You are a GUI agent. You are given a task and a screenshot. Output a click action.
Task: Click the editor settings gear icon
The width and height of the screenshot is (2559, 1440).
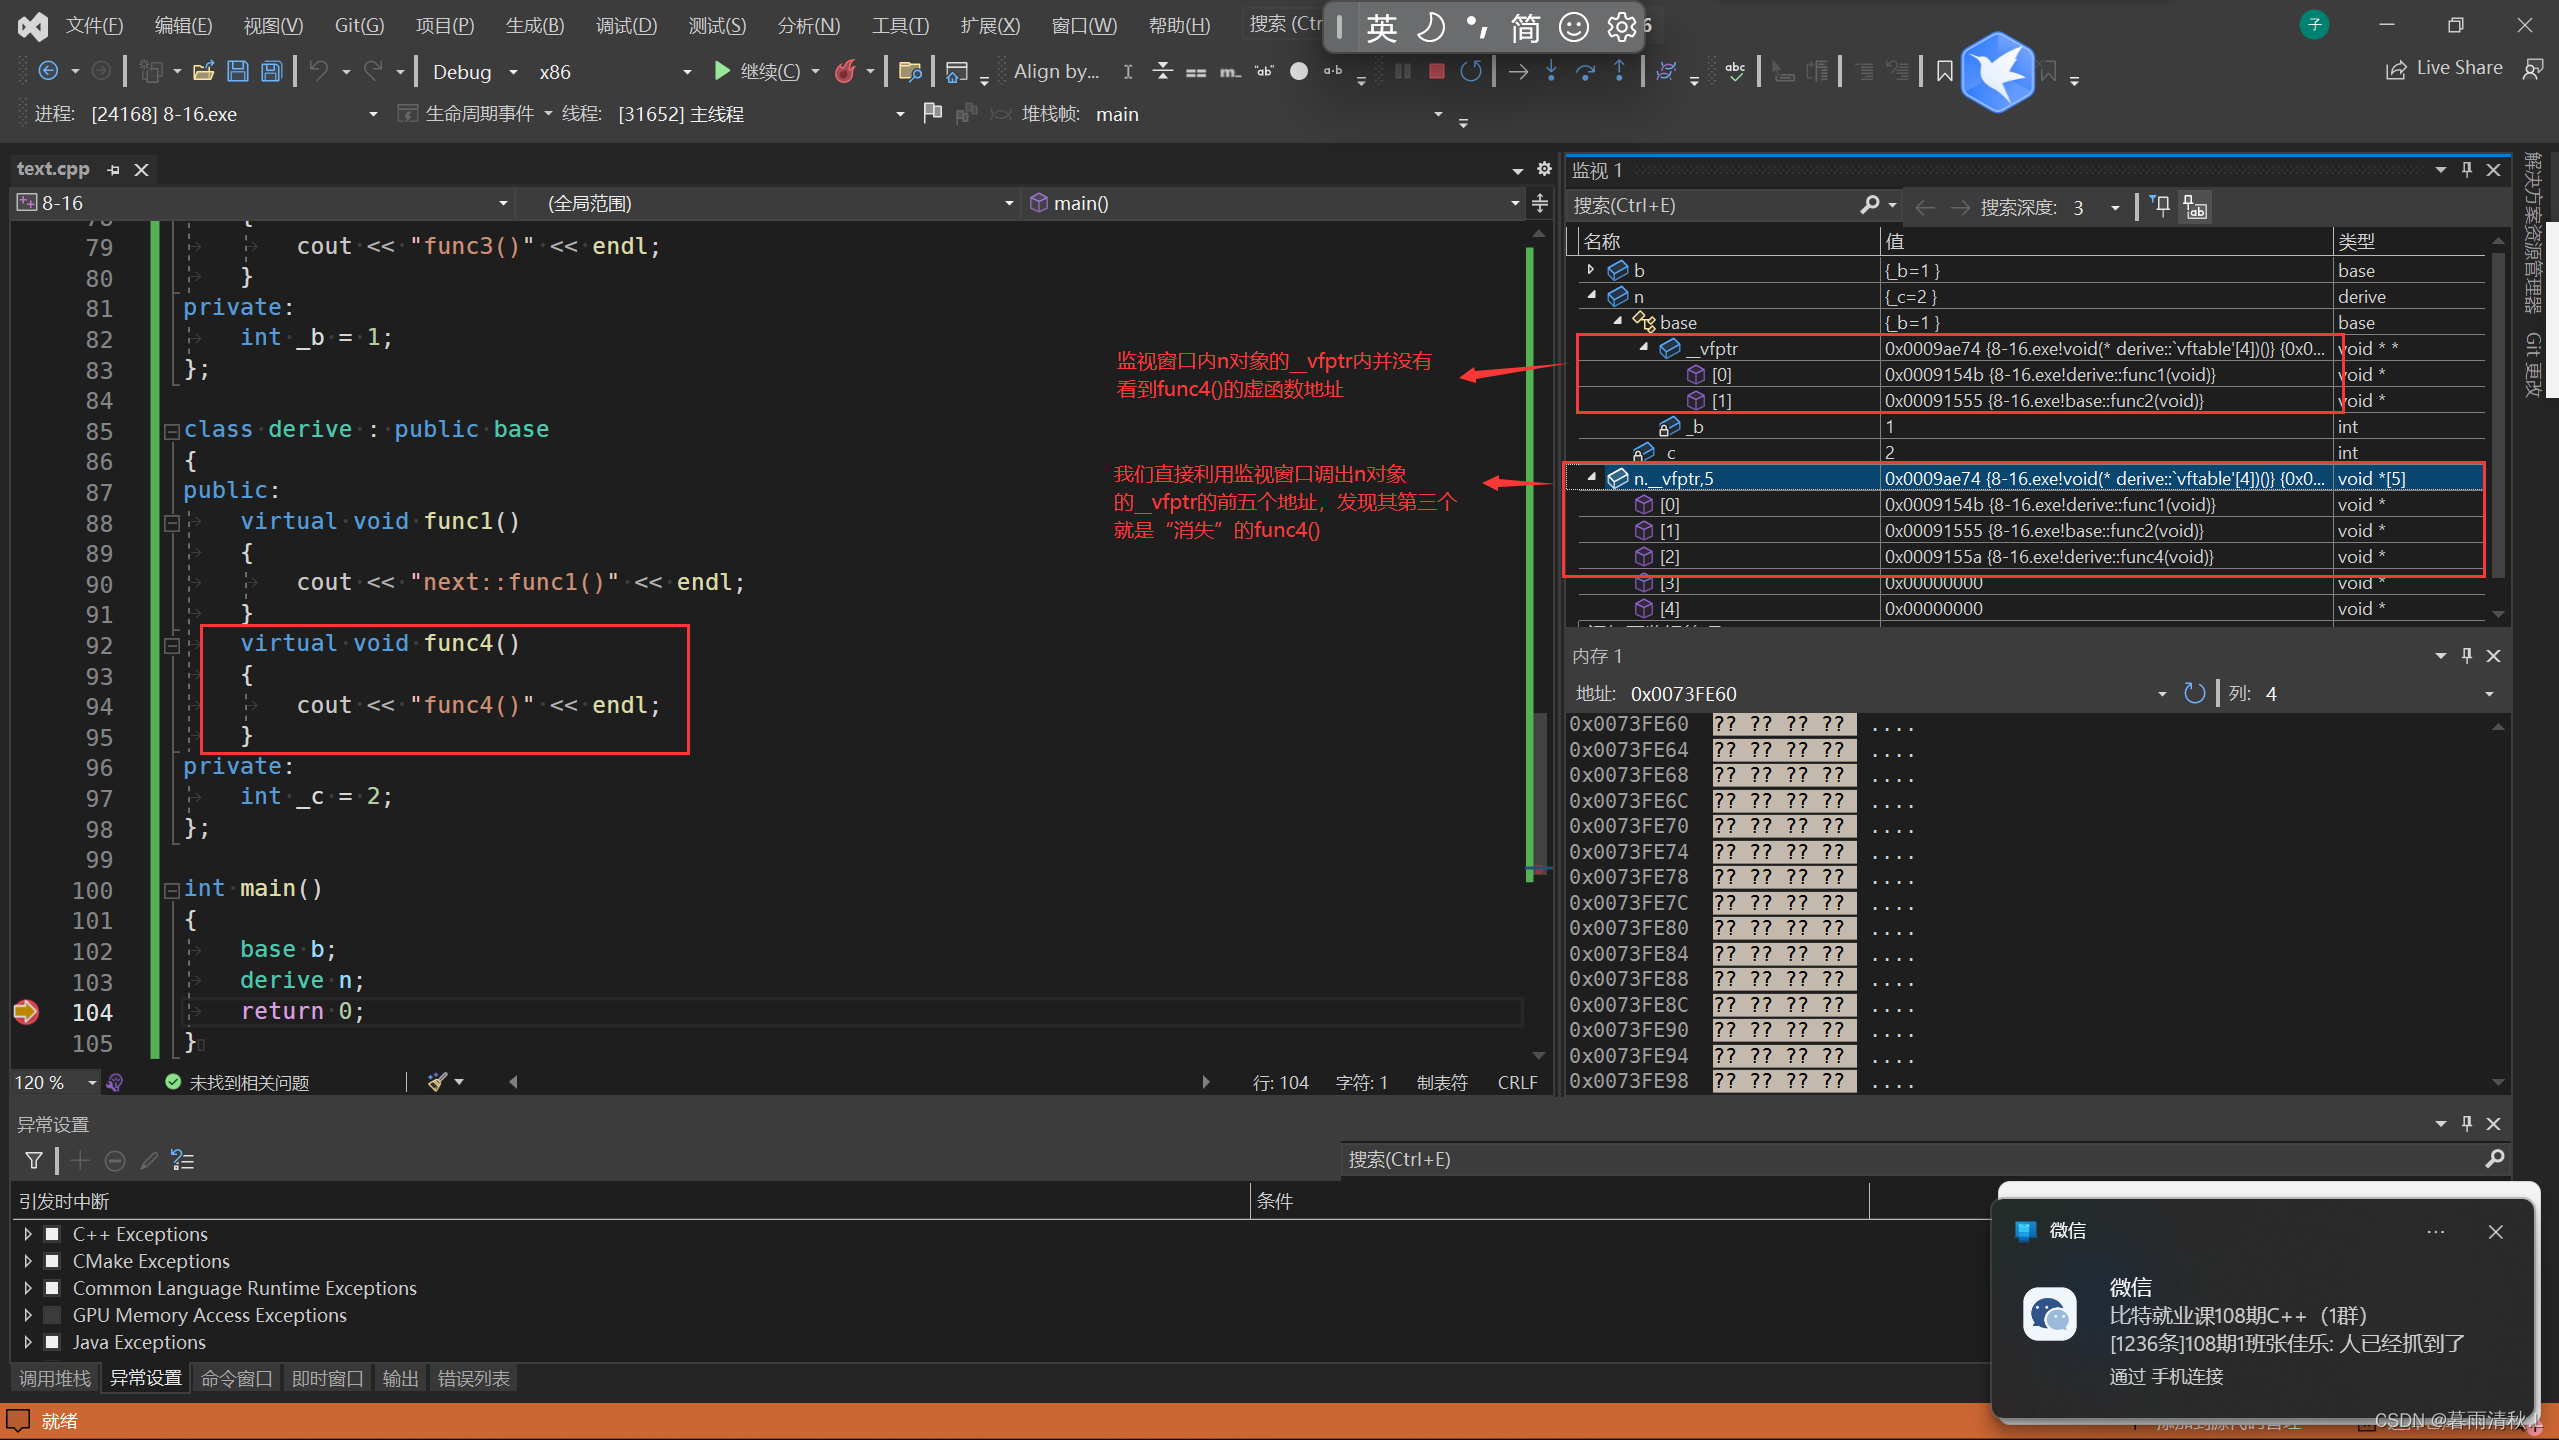click(x=1544, y=169)
